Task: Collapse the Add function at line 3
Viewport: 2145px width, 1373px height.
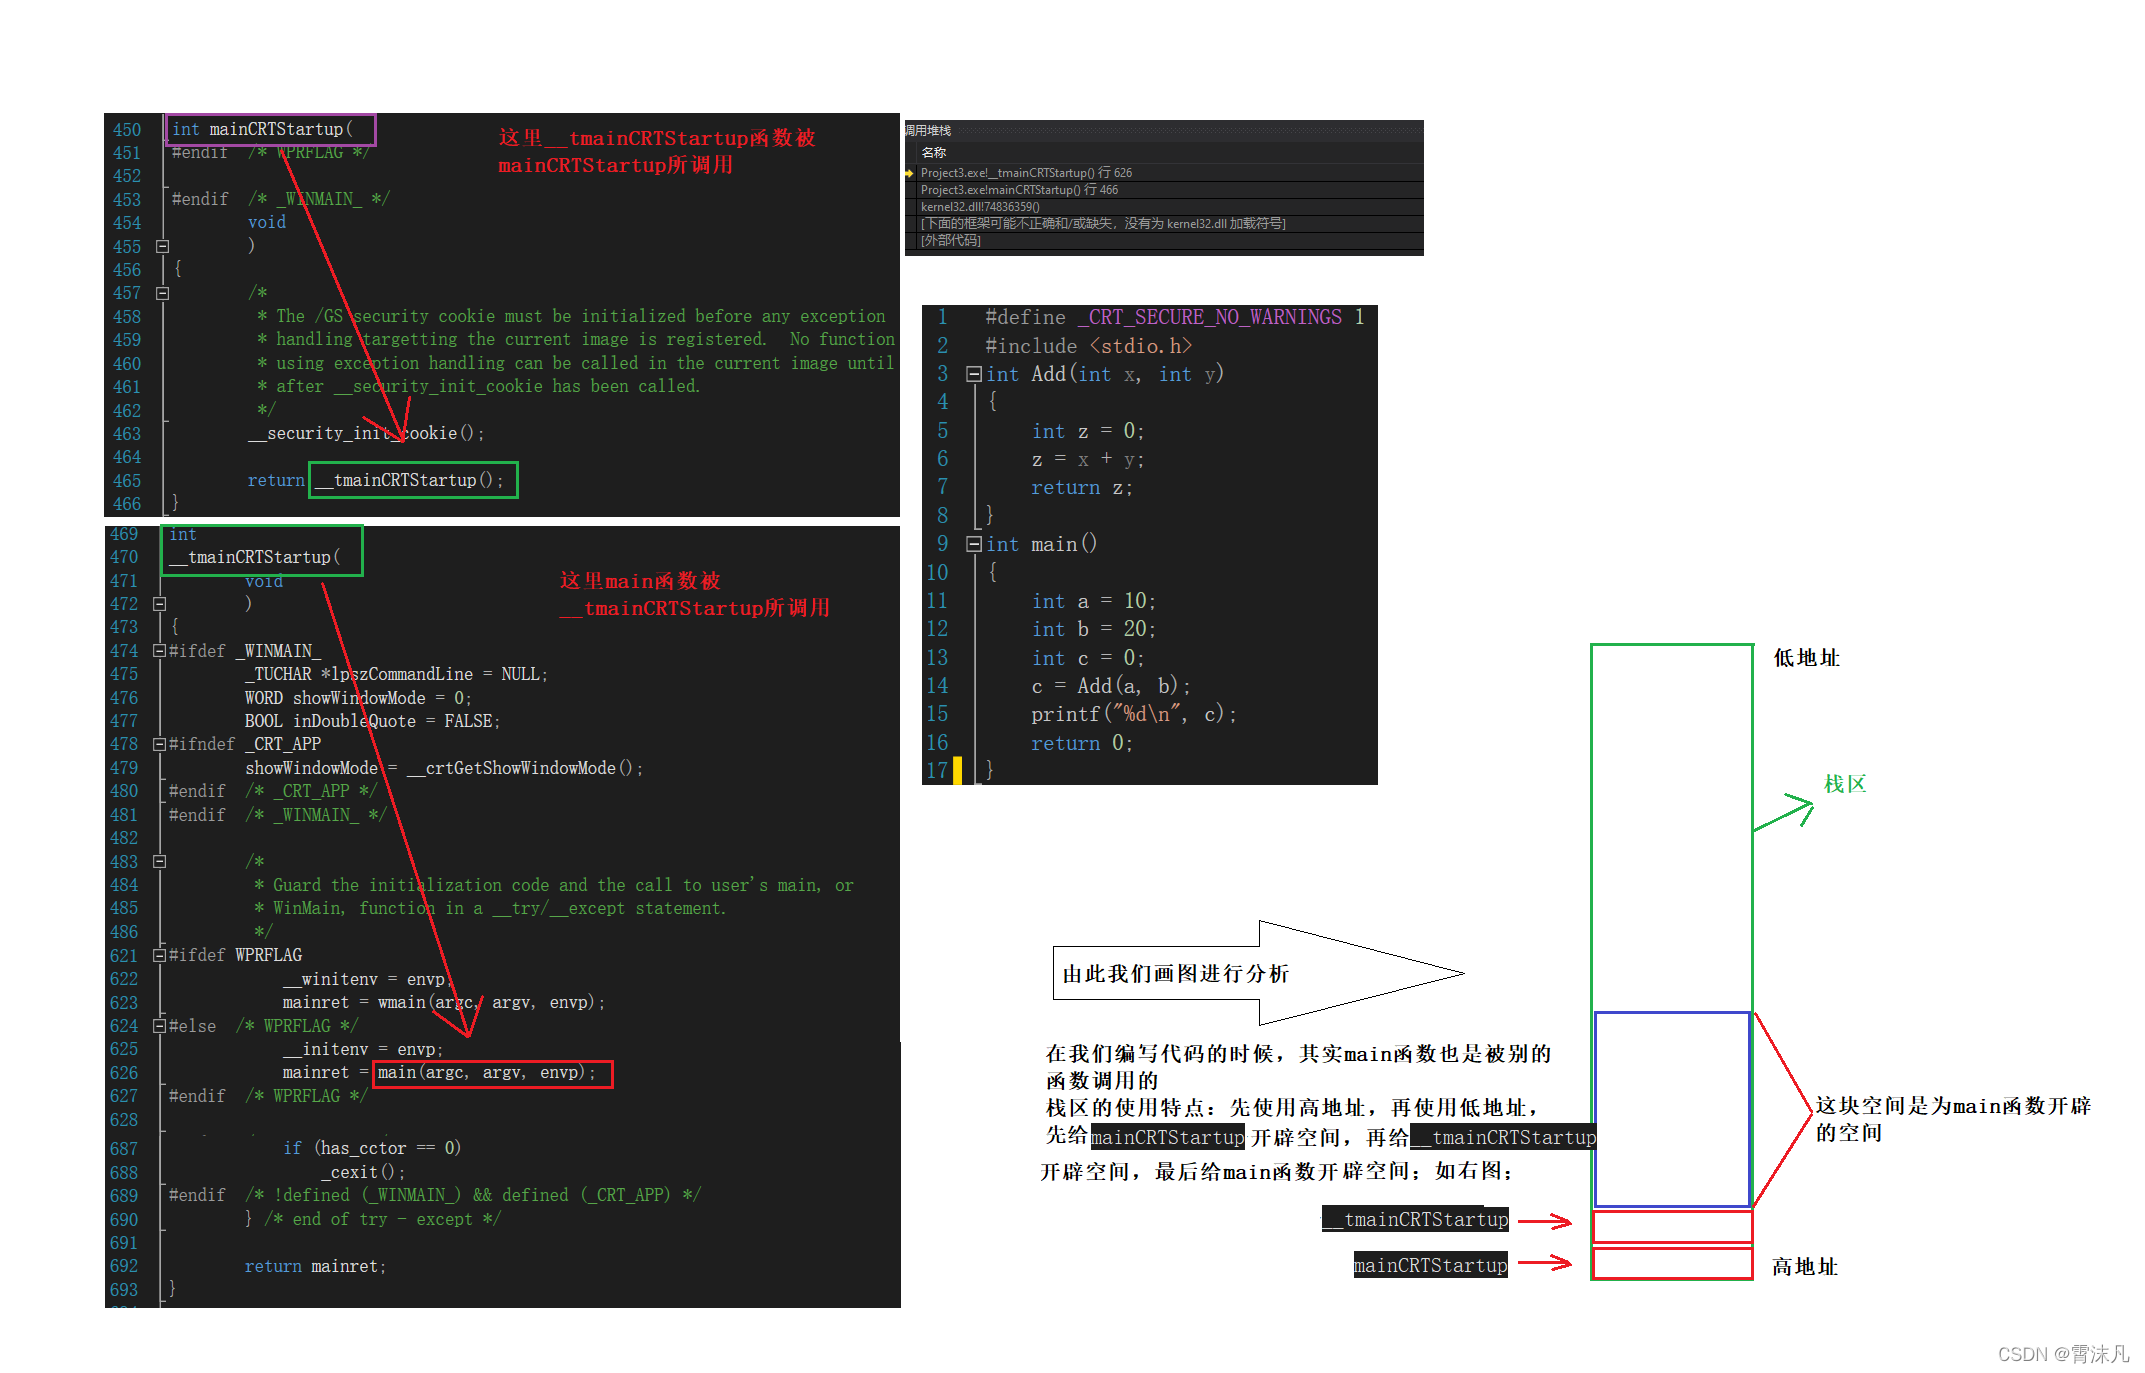Action: click(x=973, y=374)
